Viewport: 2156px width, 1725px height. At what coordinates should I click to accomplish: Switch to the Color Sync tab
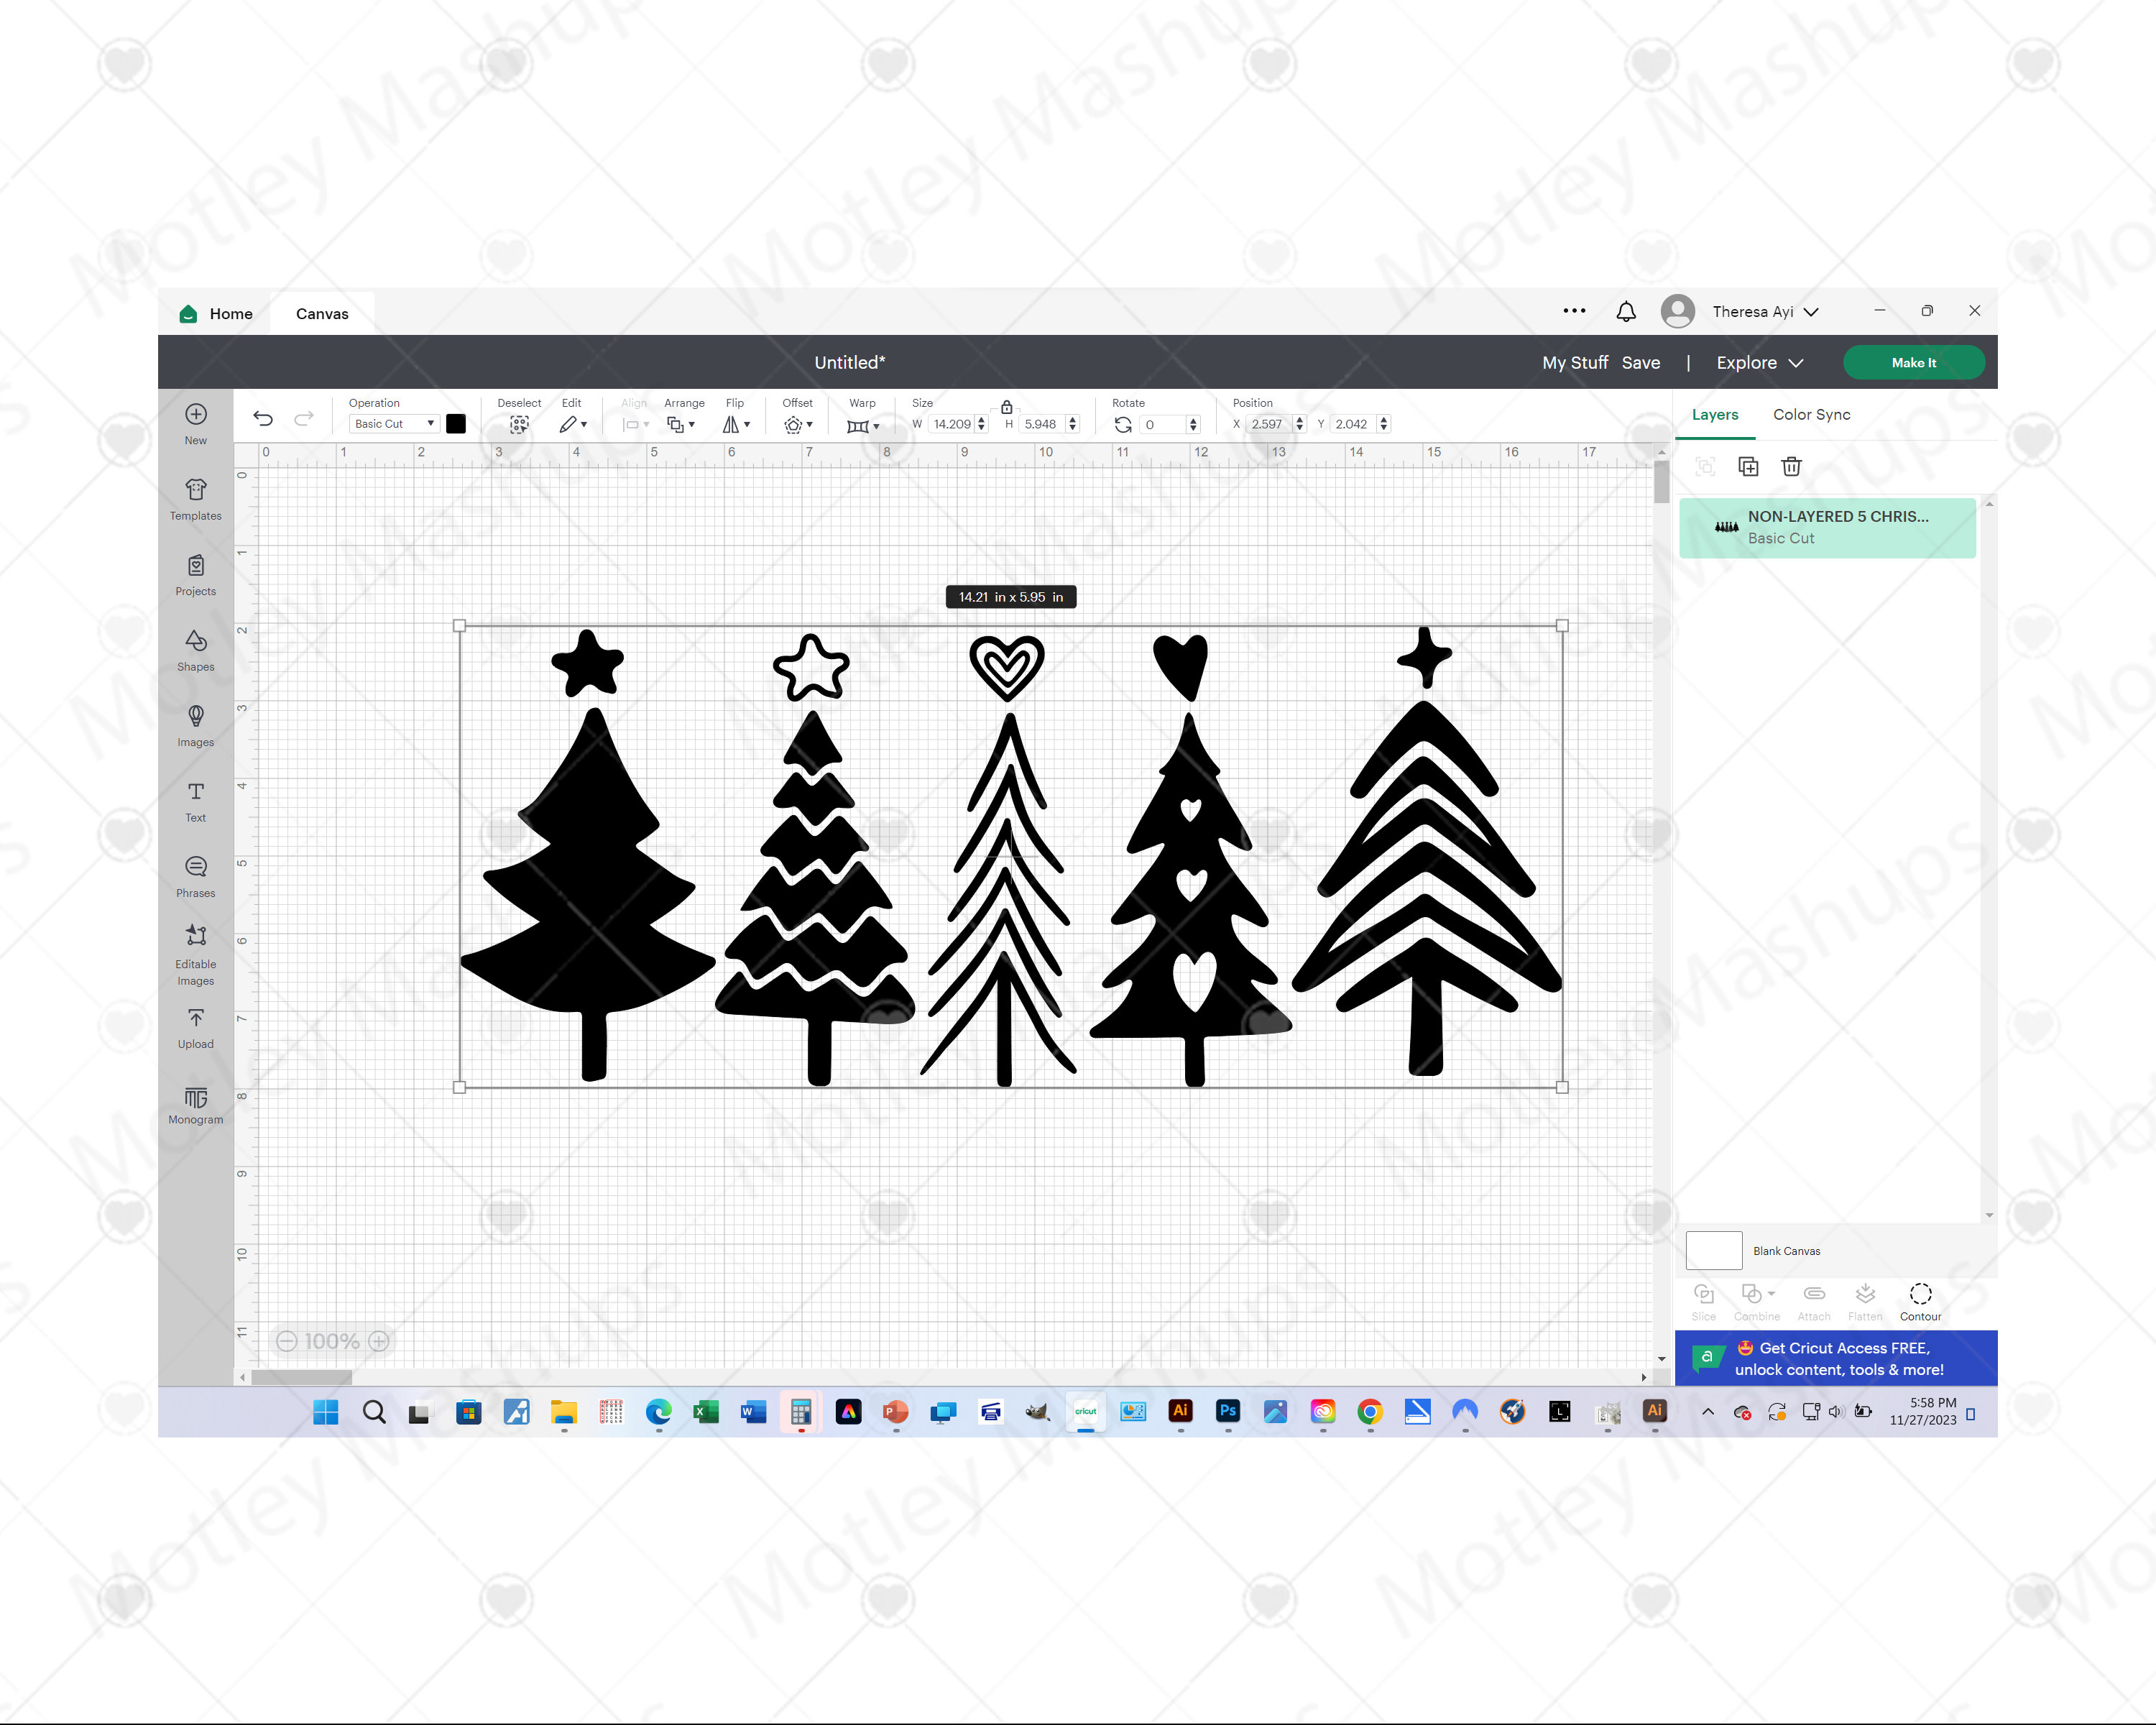pos(1810,414)
